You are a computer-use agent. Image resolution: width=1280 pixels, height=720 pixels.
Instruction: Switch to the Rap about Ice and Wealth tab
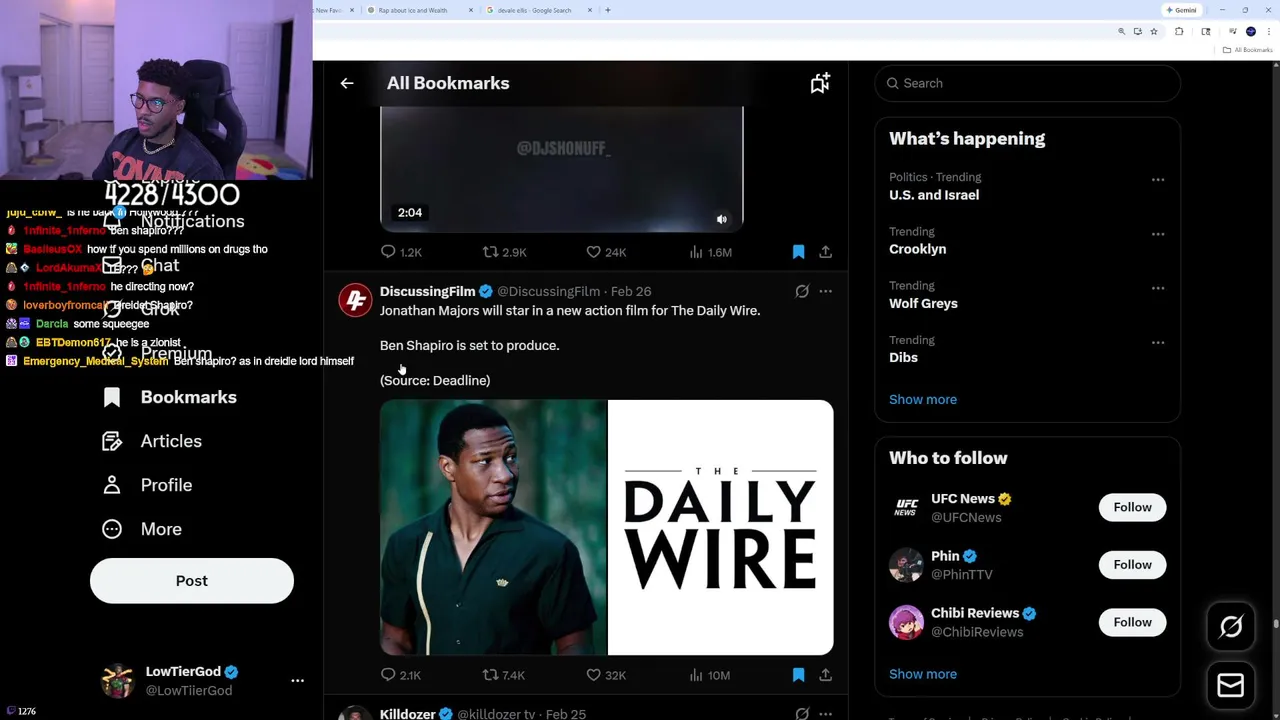pos(413,10)
